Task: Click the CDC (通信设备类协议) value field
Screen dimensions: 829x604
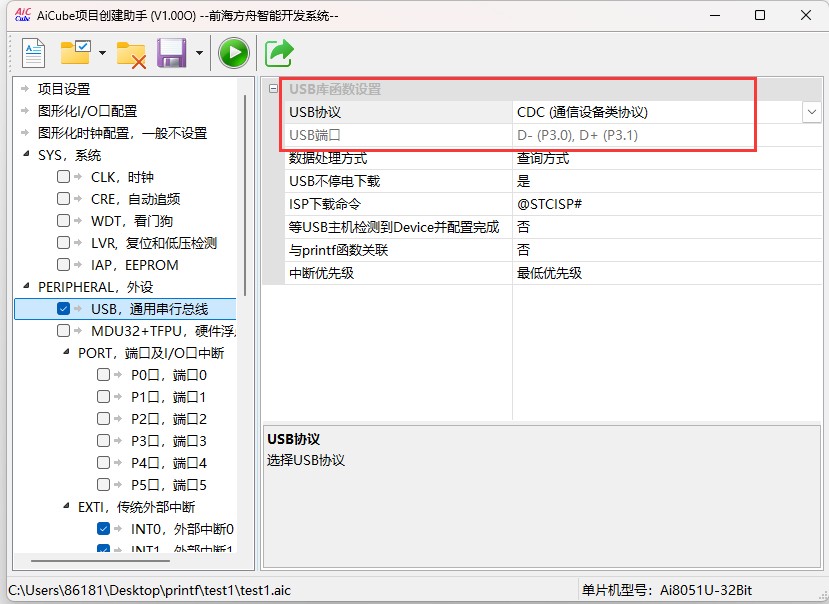Action: tap(657, 112)
